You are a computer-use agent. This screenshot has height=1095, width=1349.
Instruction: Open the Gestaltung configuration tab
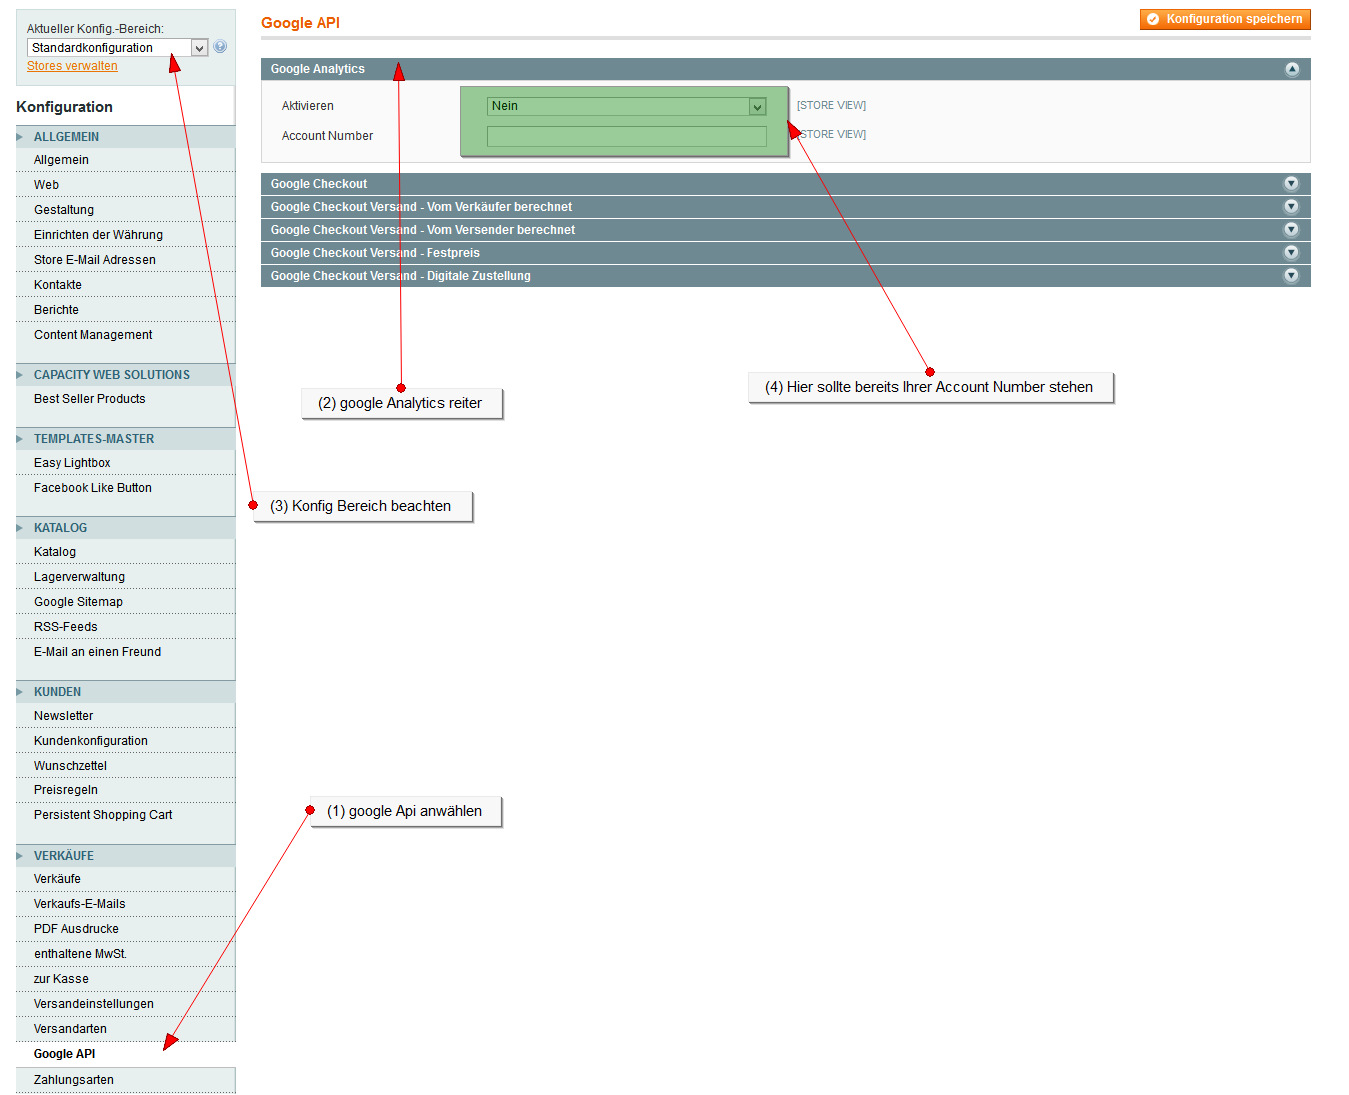tap(125, 210)
